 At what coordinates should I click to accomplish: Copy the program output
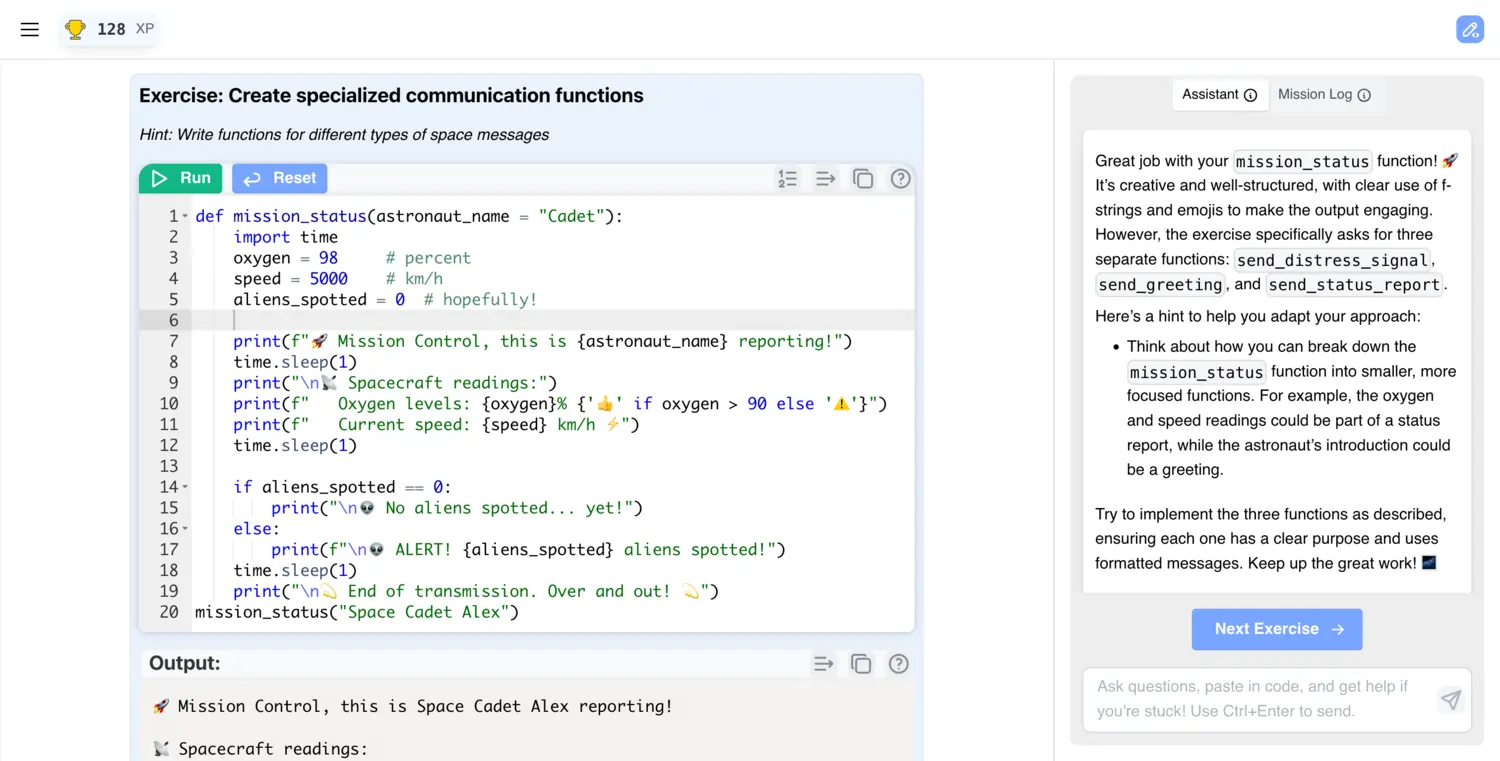(x=861, y=663)
